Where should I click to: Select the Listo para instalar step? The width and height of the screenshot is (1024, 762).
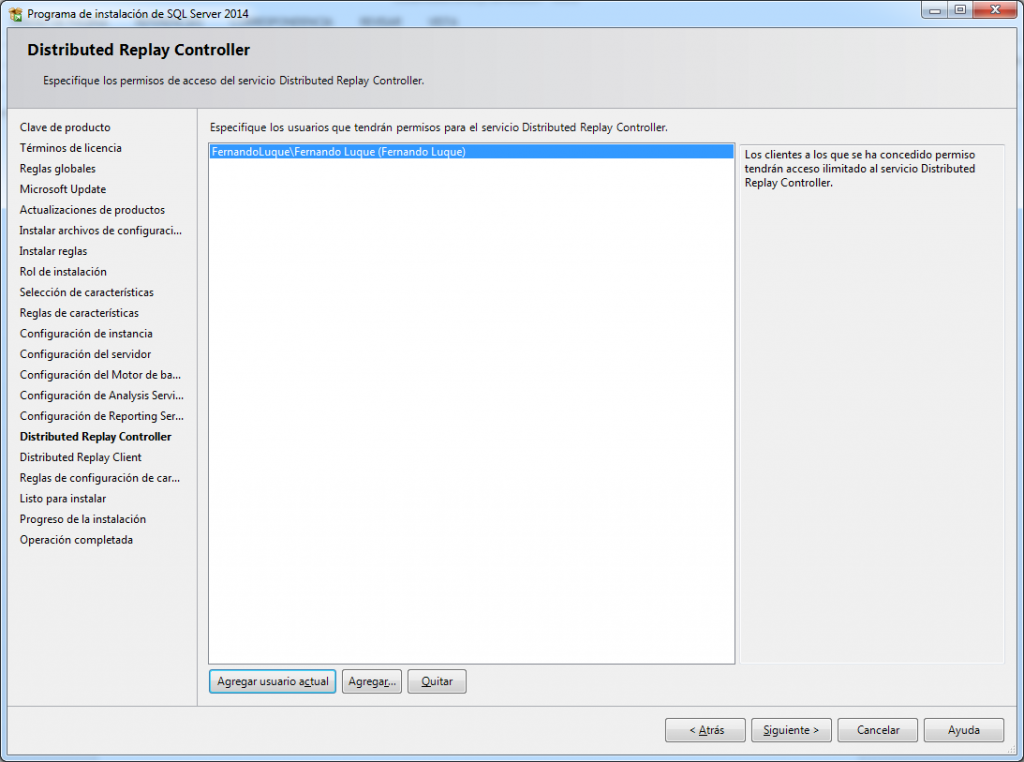(63, 499)
